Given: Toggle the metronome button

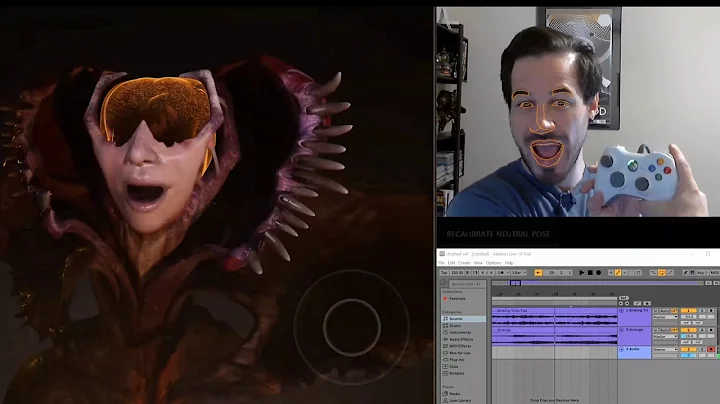Looking at the screenshot, I should [x=501, y=273].
